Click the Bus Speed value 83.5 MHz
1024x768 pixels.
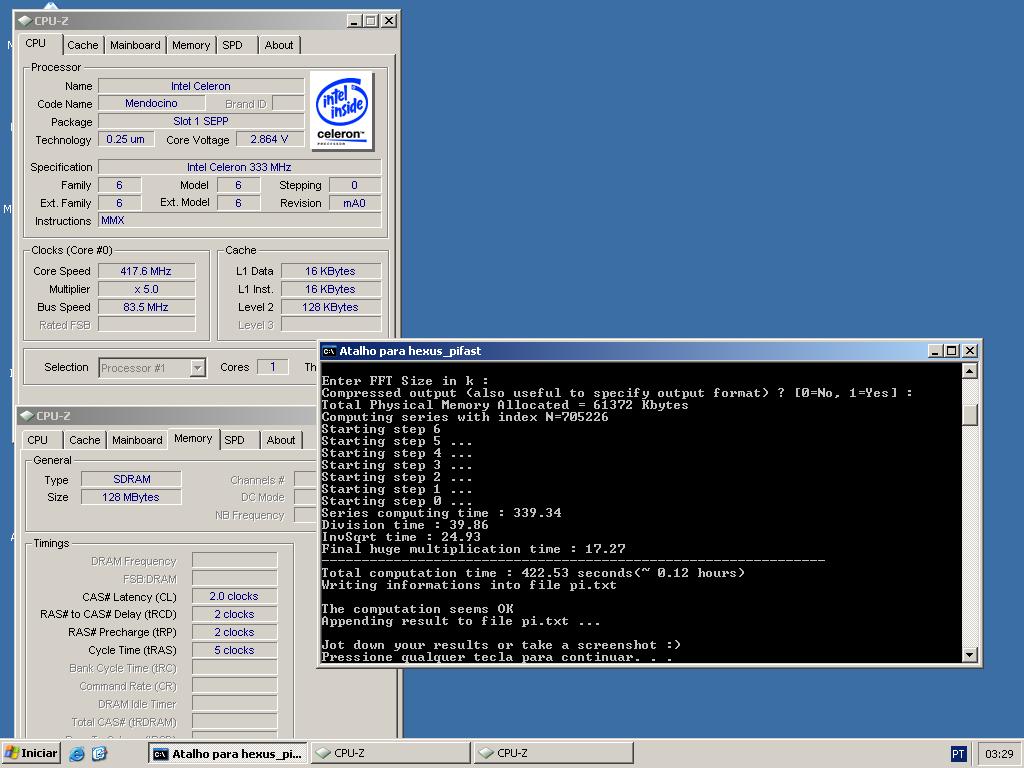tap(146, 307)
